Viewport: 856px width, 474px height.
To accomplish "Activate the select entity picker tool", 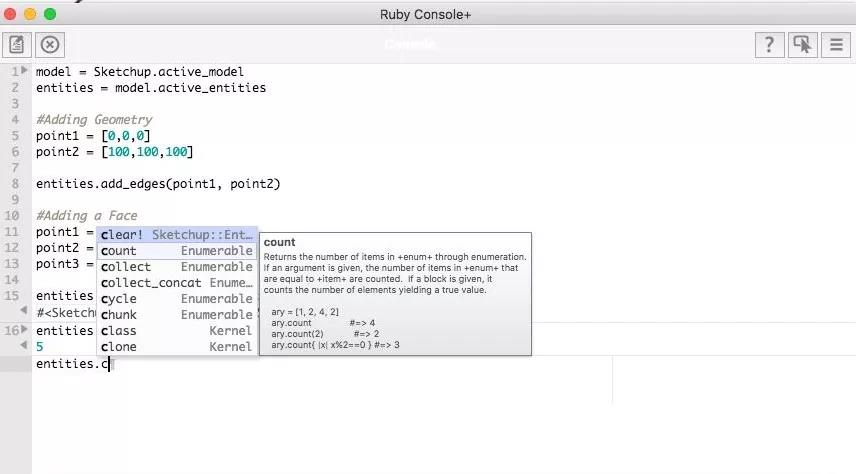I will click(x=802, y=44).
